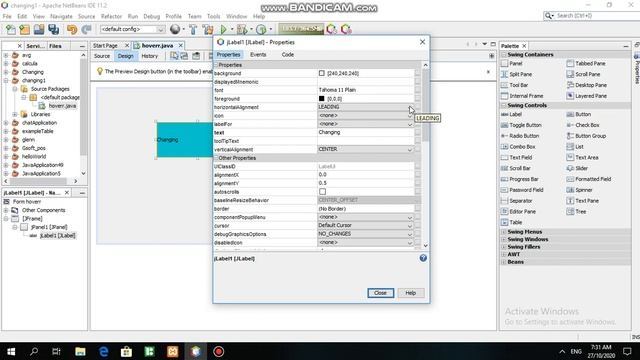Select Slider component in Palette
The image size is (640, 360).
tap(578, 168)
